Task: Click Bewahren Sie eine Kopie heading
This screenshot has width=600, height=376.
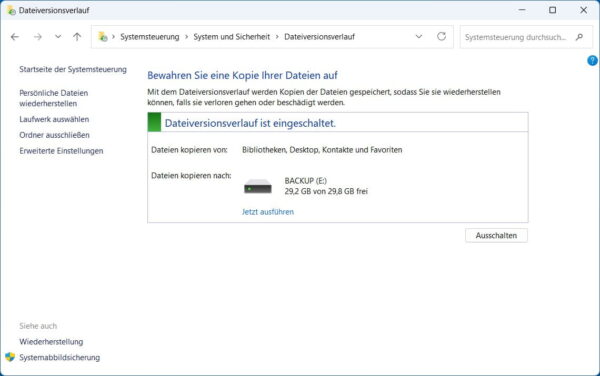Action: pos(242,75)
